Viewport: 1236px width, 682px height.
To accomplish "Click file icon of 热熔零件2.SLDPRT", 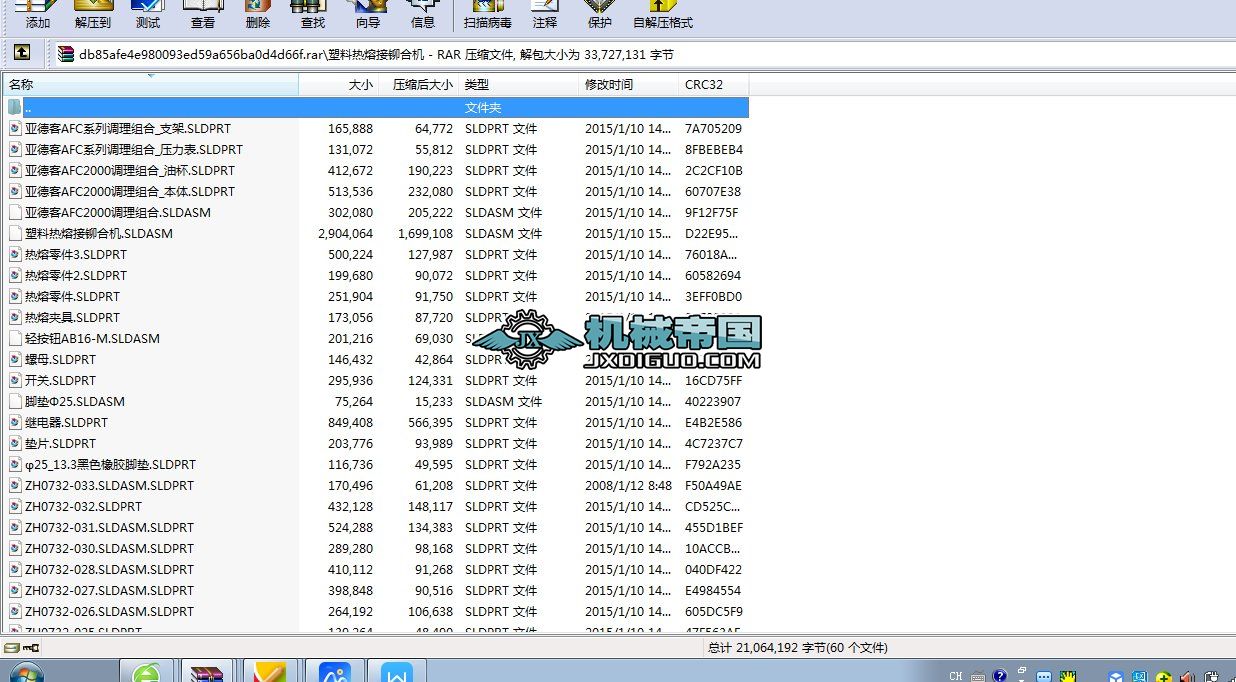I will pyautogui.click(x=15, y=275).
